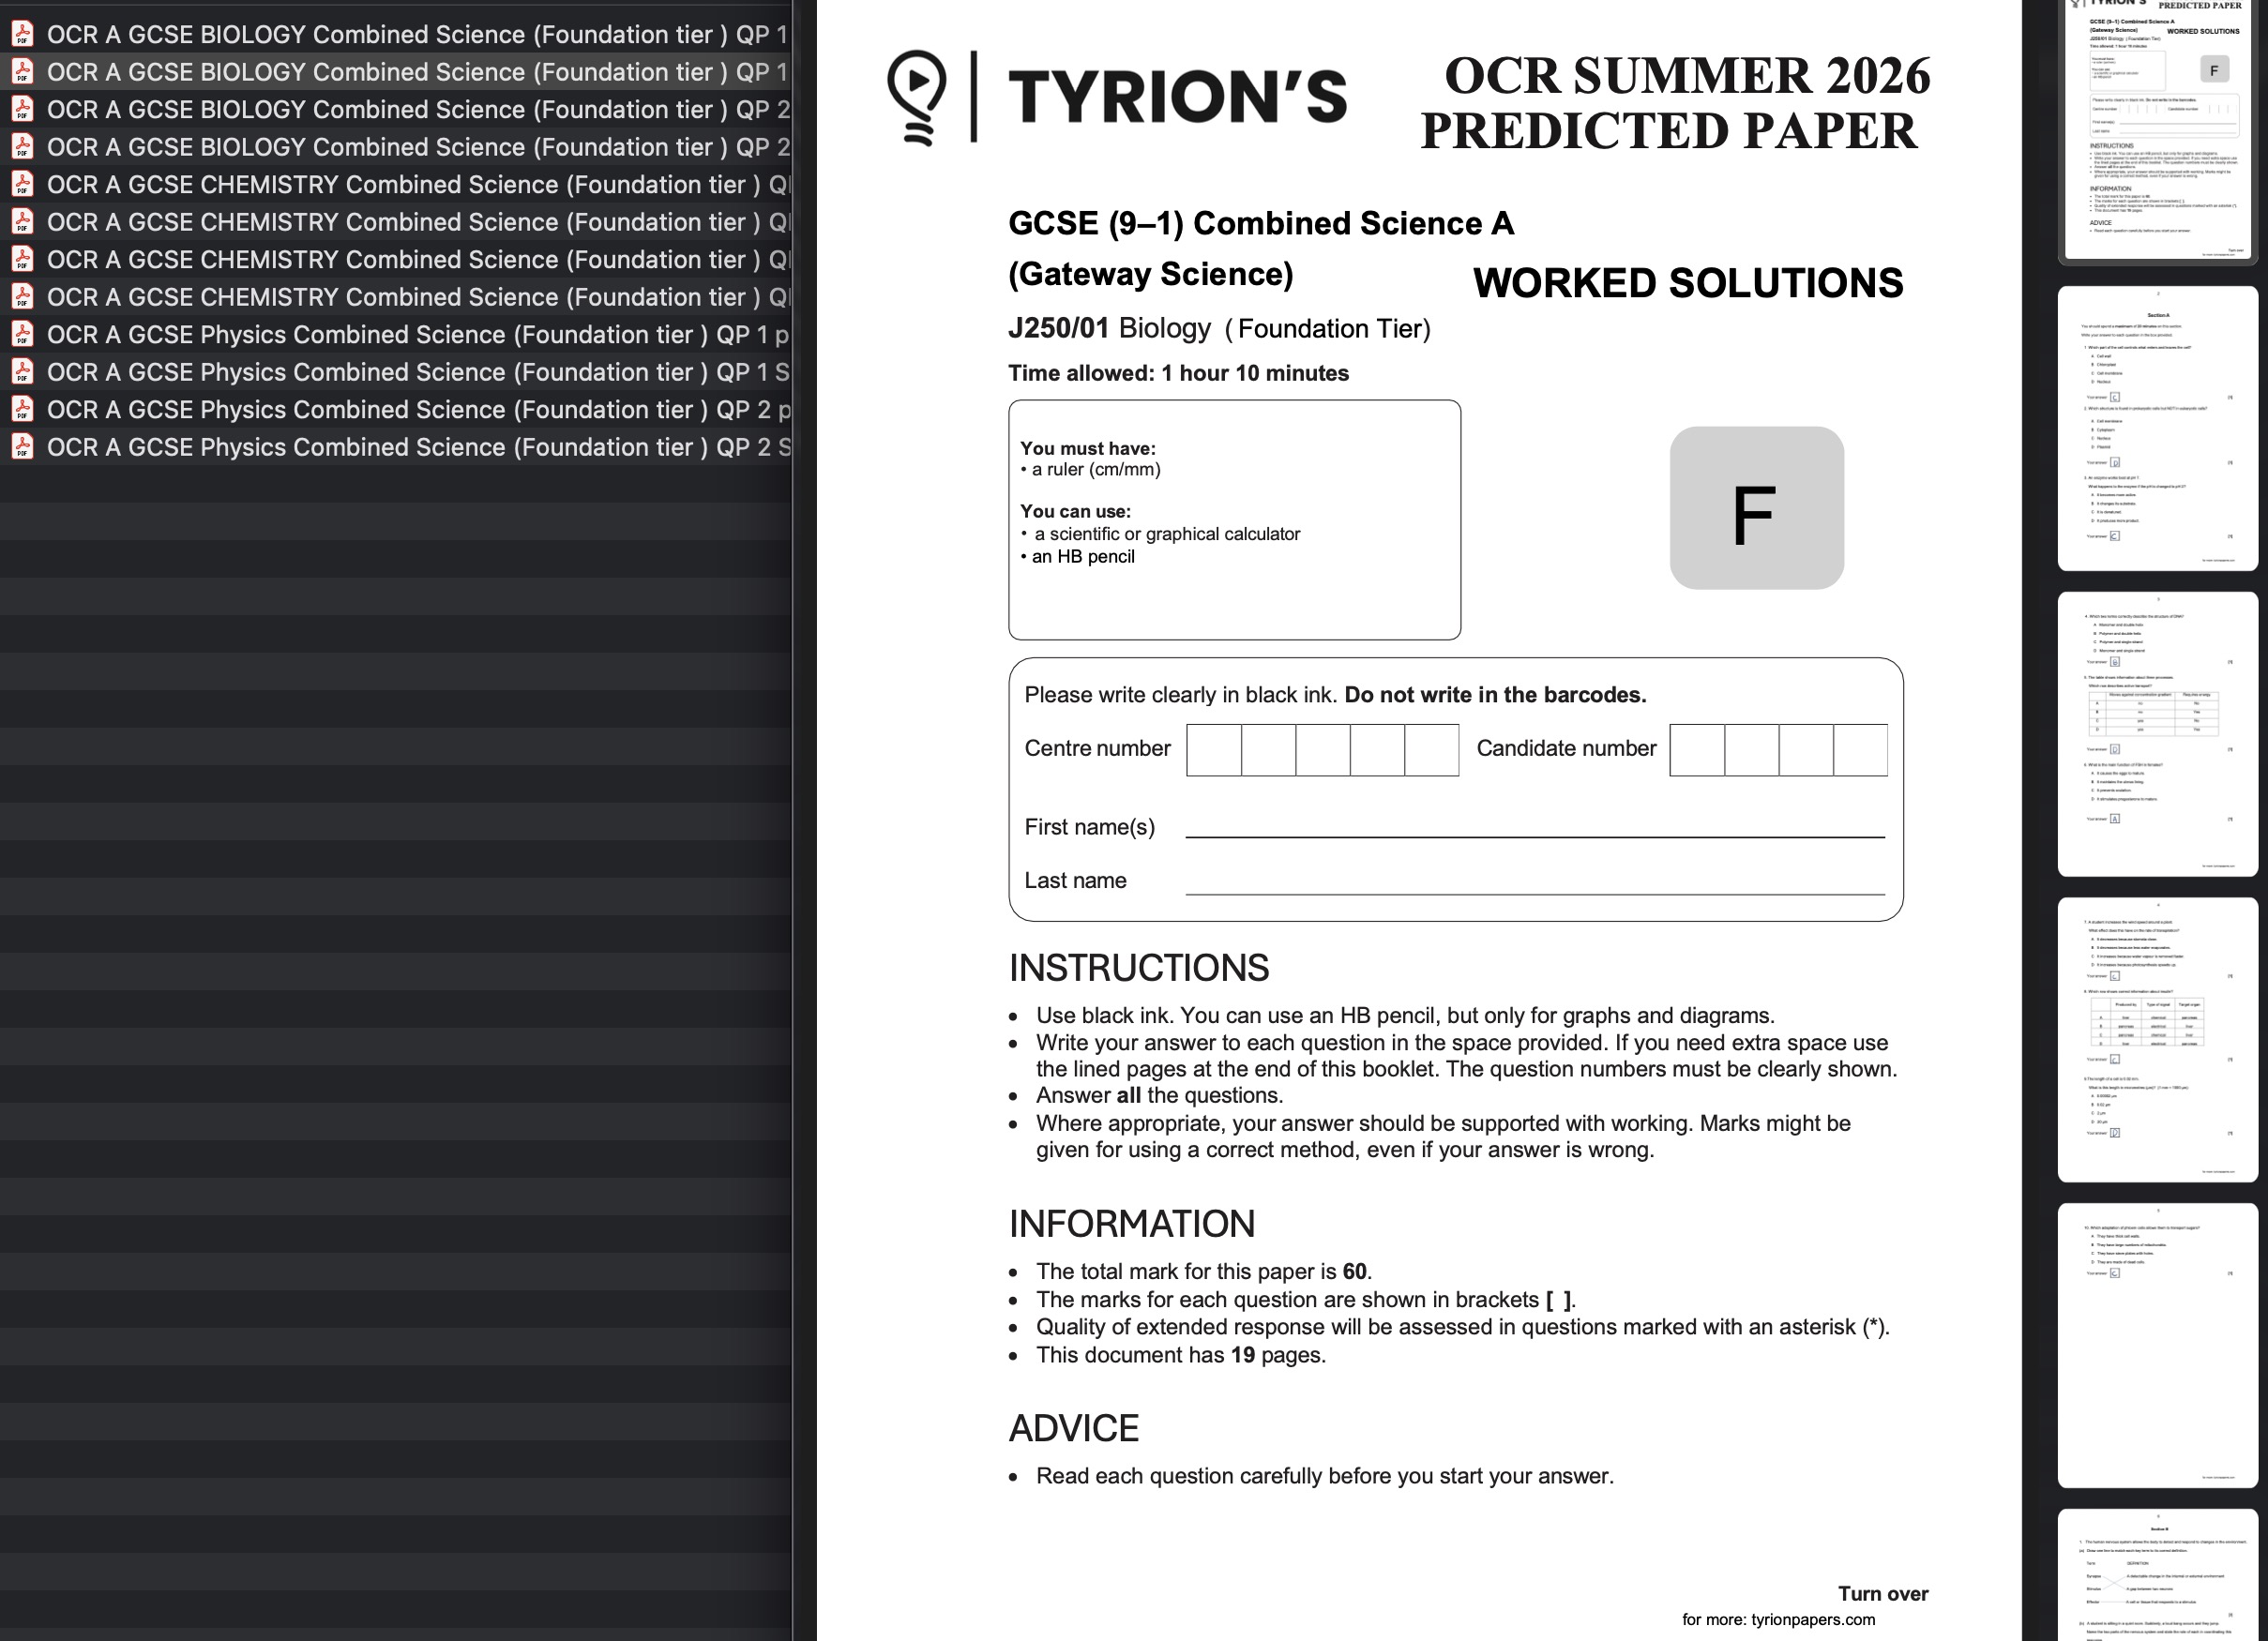This screenshot has width=2268, height=1641.
Task: Click PDF icon of Physics QP 1 p file
Action: [x=22, y=334]
